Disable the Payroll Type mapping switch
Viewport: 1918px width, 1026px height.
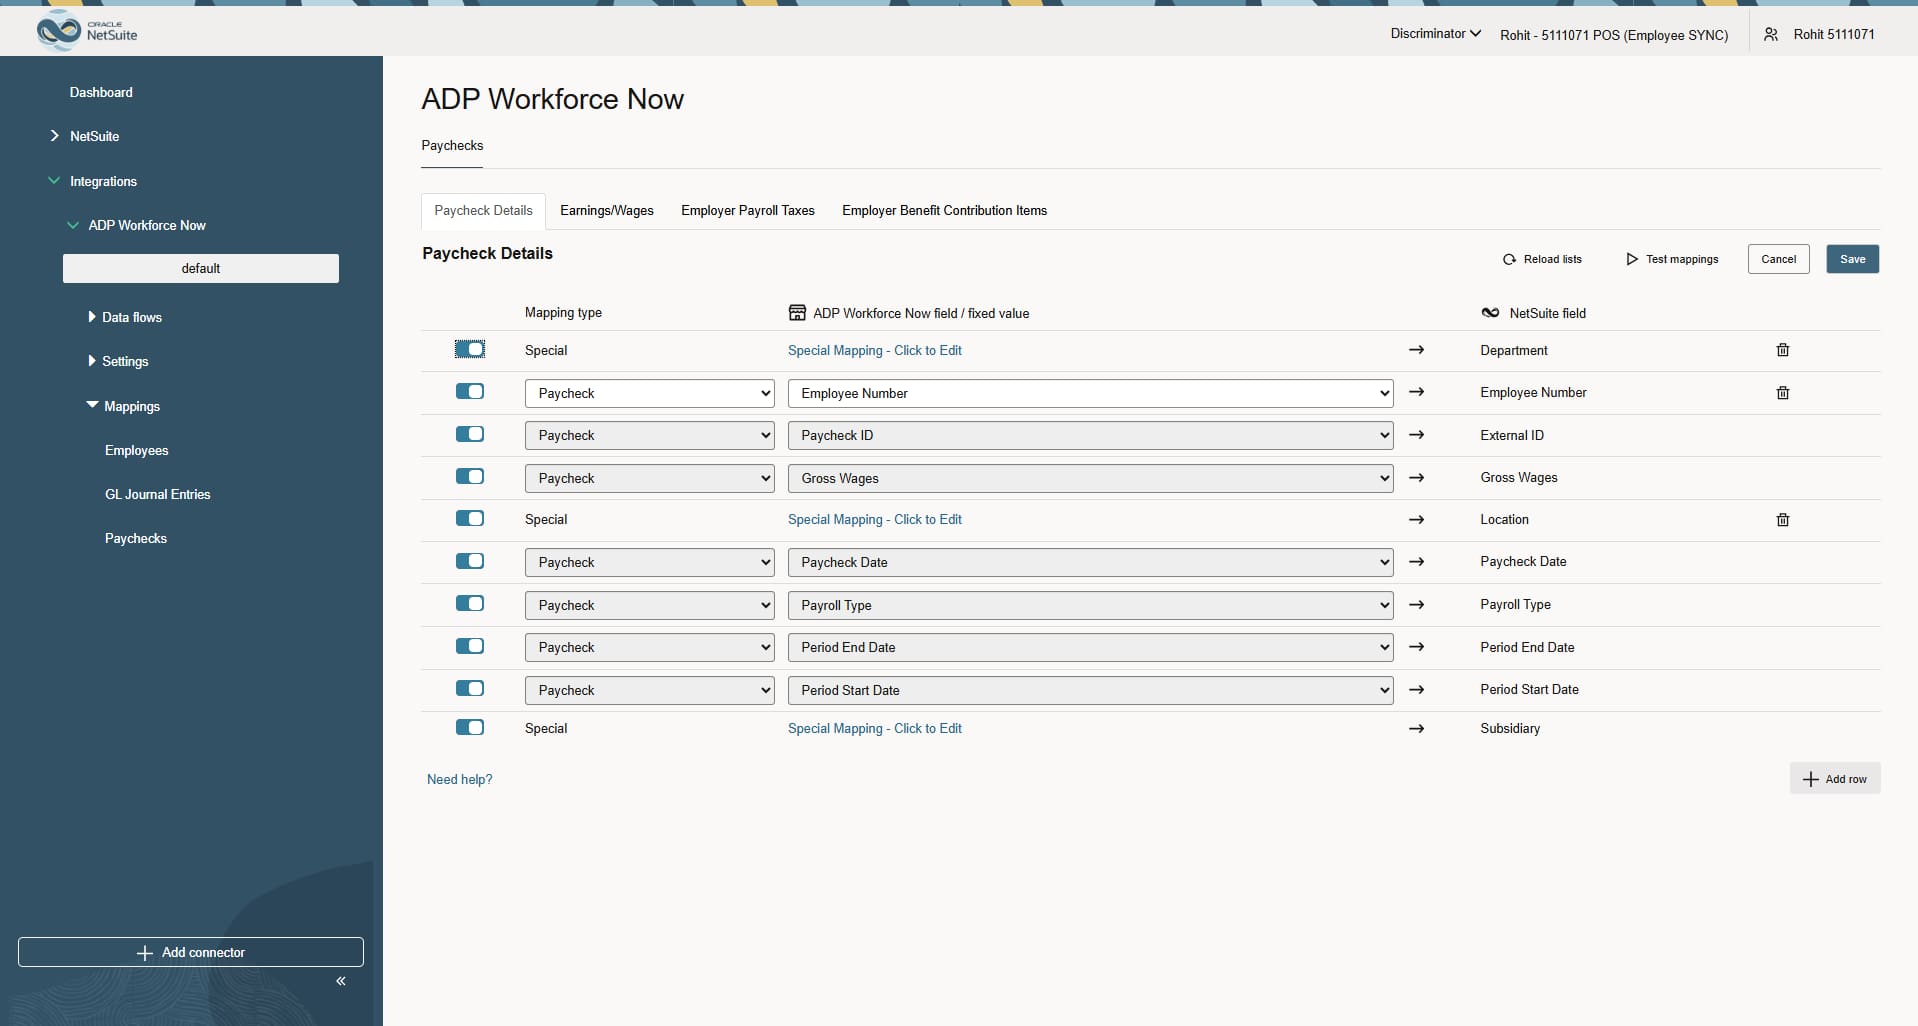[470, 603]
